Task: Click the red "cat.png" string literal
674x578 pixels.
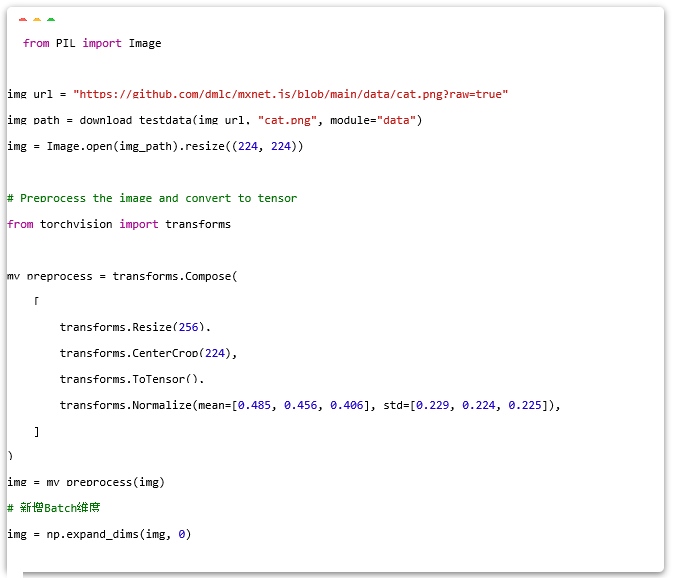Action: [x=288, y=120]
